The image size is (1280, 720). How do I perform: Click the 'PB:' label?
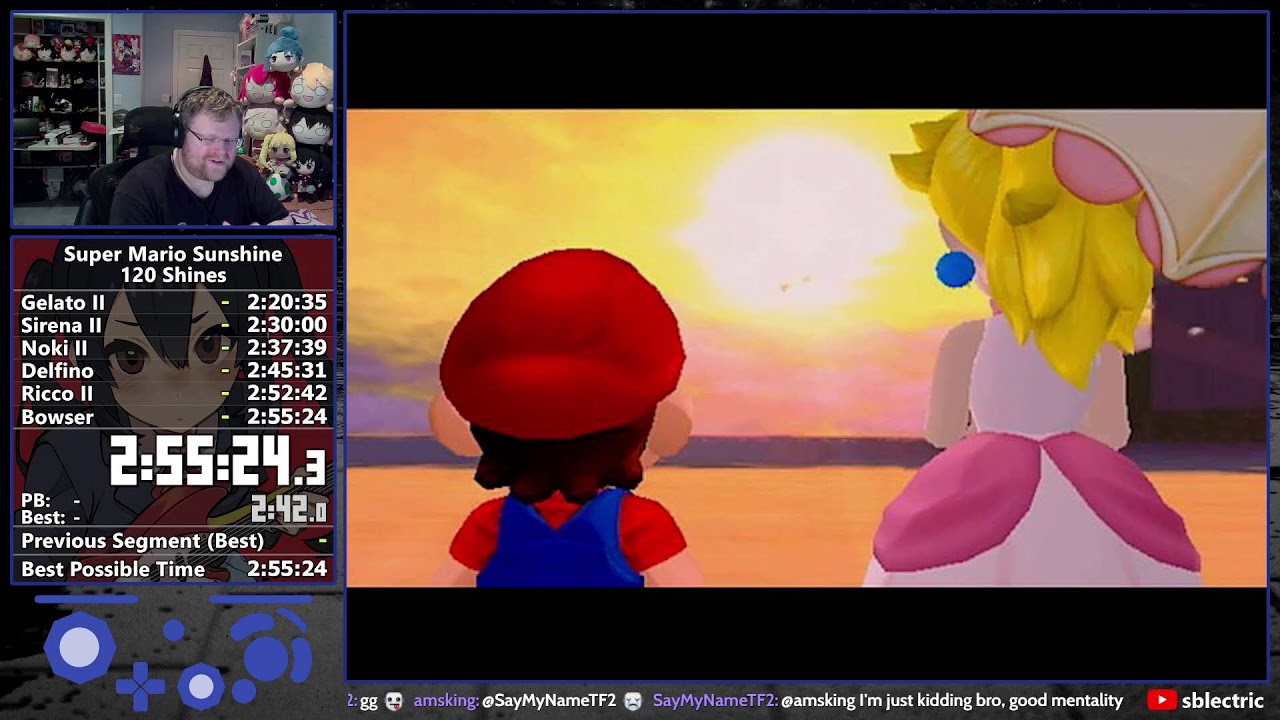click(36, 500)
